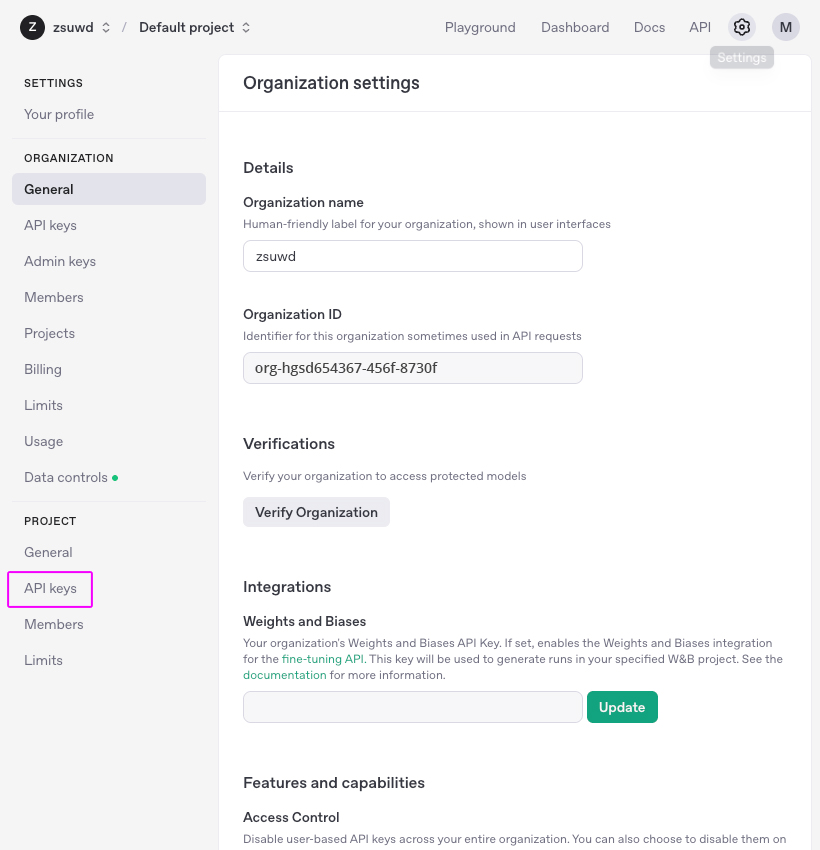Open the Settings gear icon

pos(741,27)
